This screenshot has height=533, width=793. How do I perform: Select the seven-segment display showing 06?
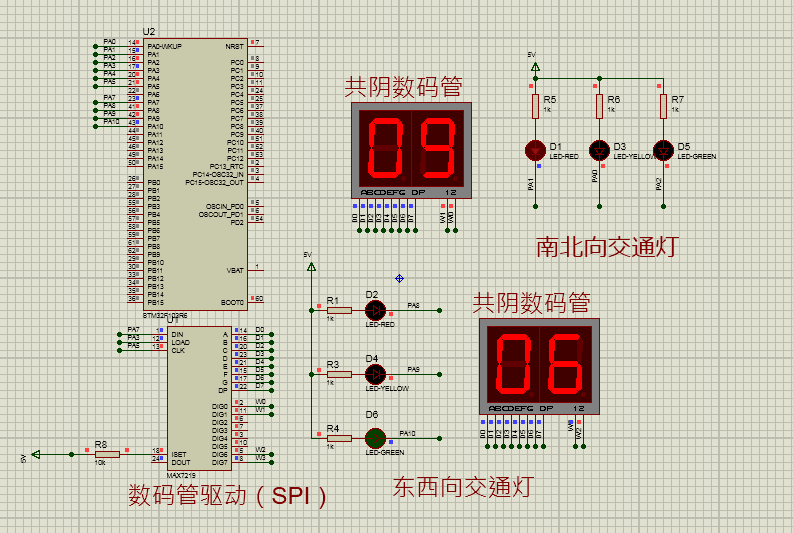540,366
